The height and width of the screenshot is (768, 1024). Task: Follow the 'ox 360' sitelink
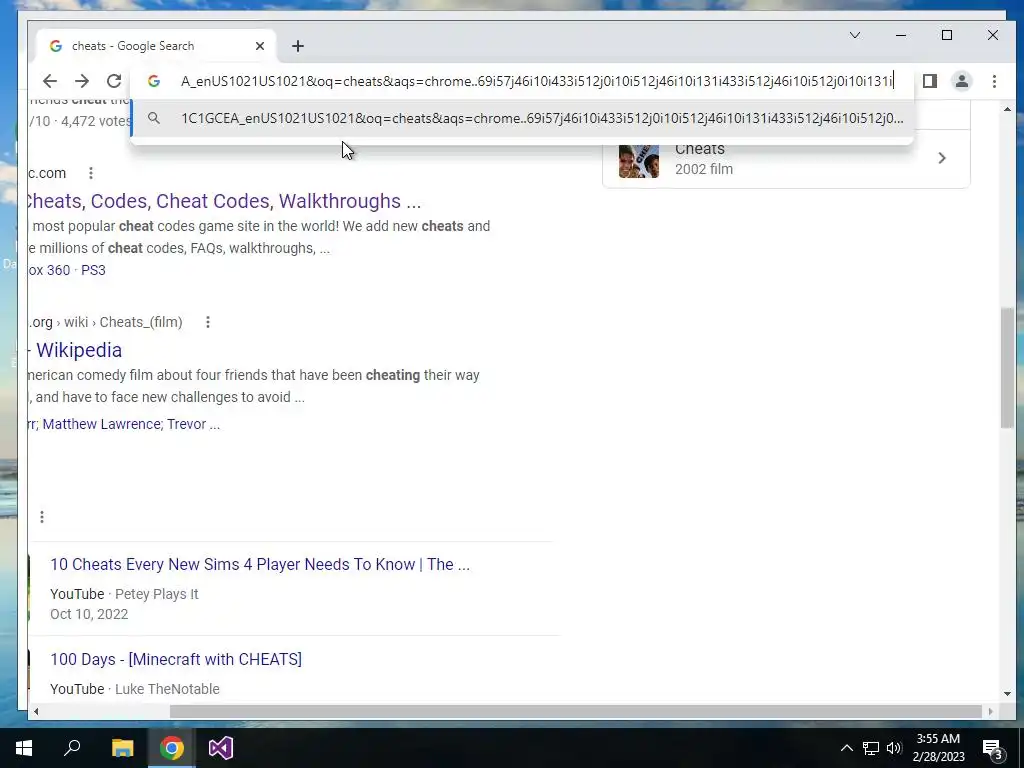(49, 270)
